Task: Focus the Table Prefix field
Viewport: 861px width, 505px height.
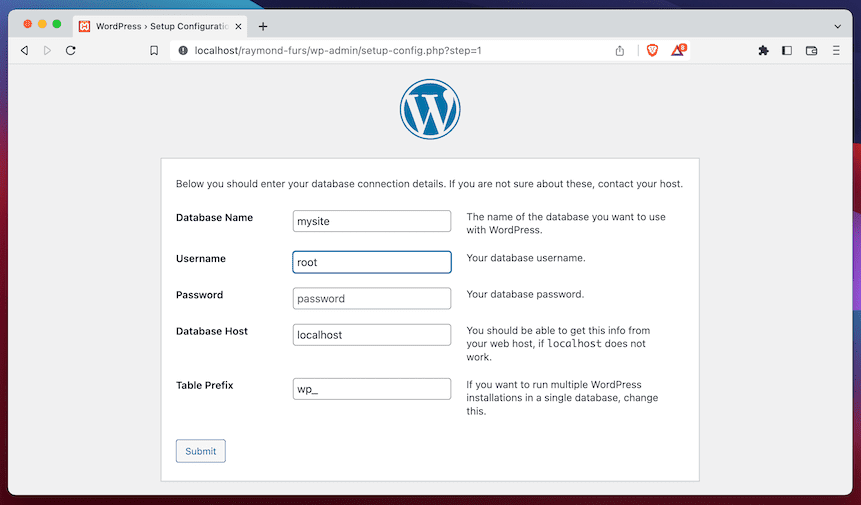Action: pos(372,389)
